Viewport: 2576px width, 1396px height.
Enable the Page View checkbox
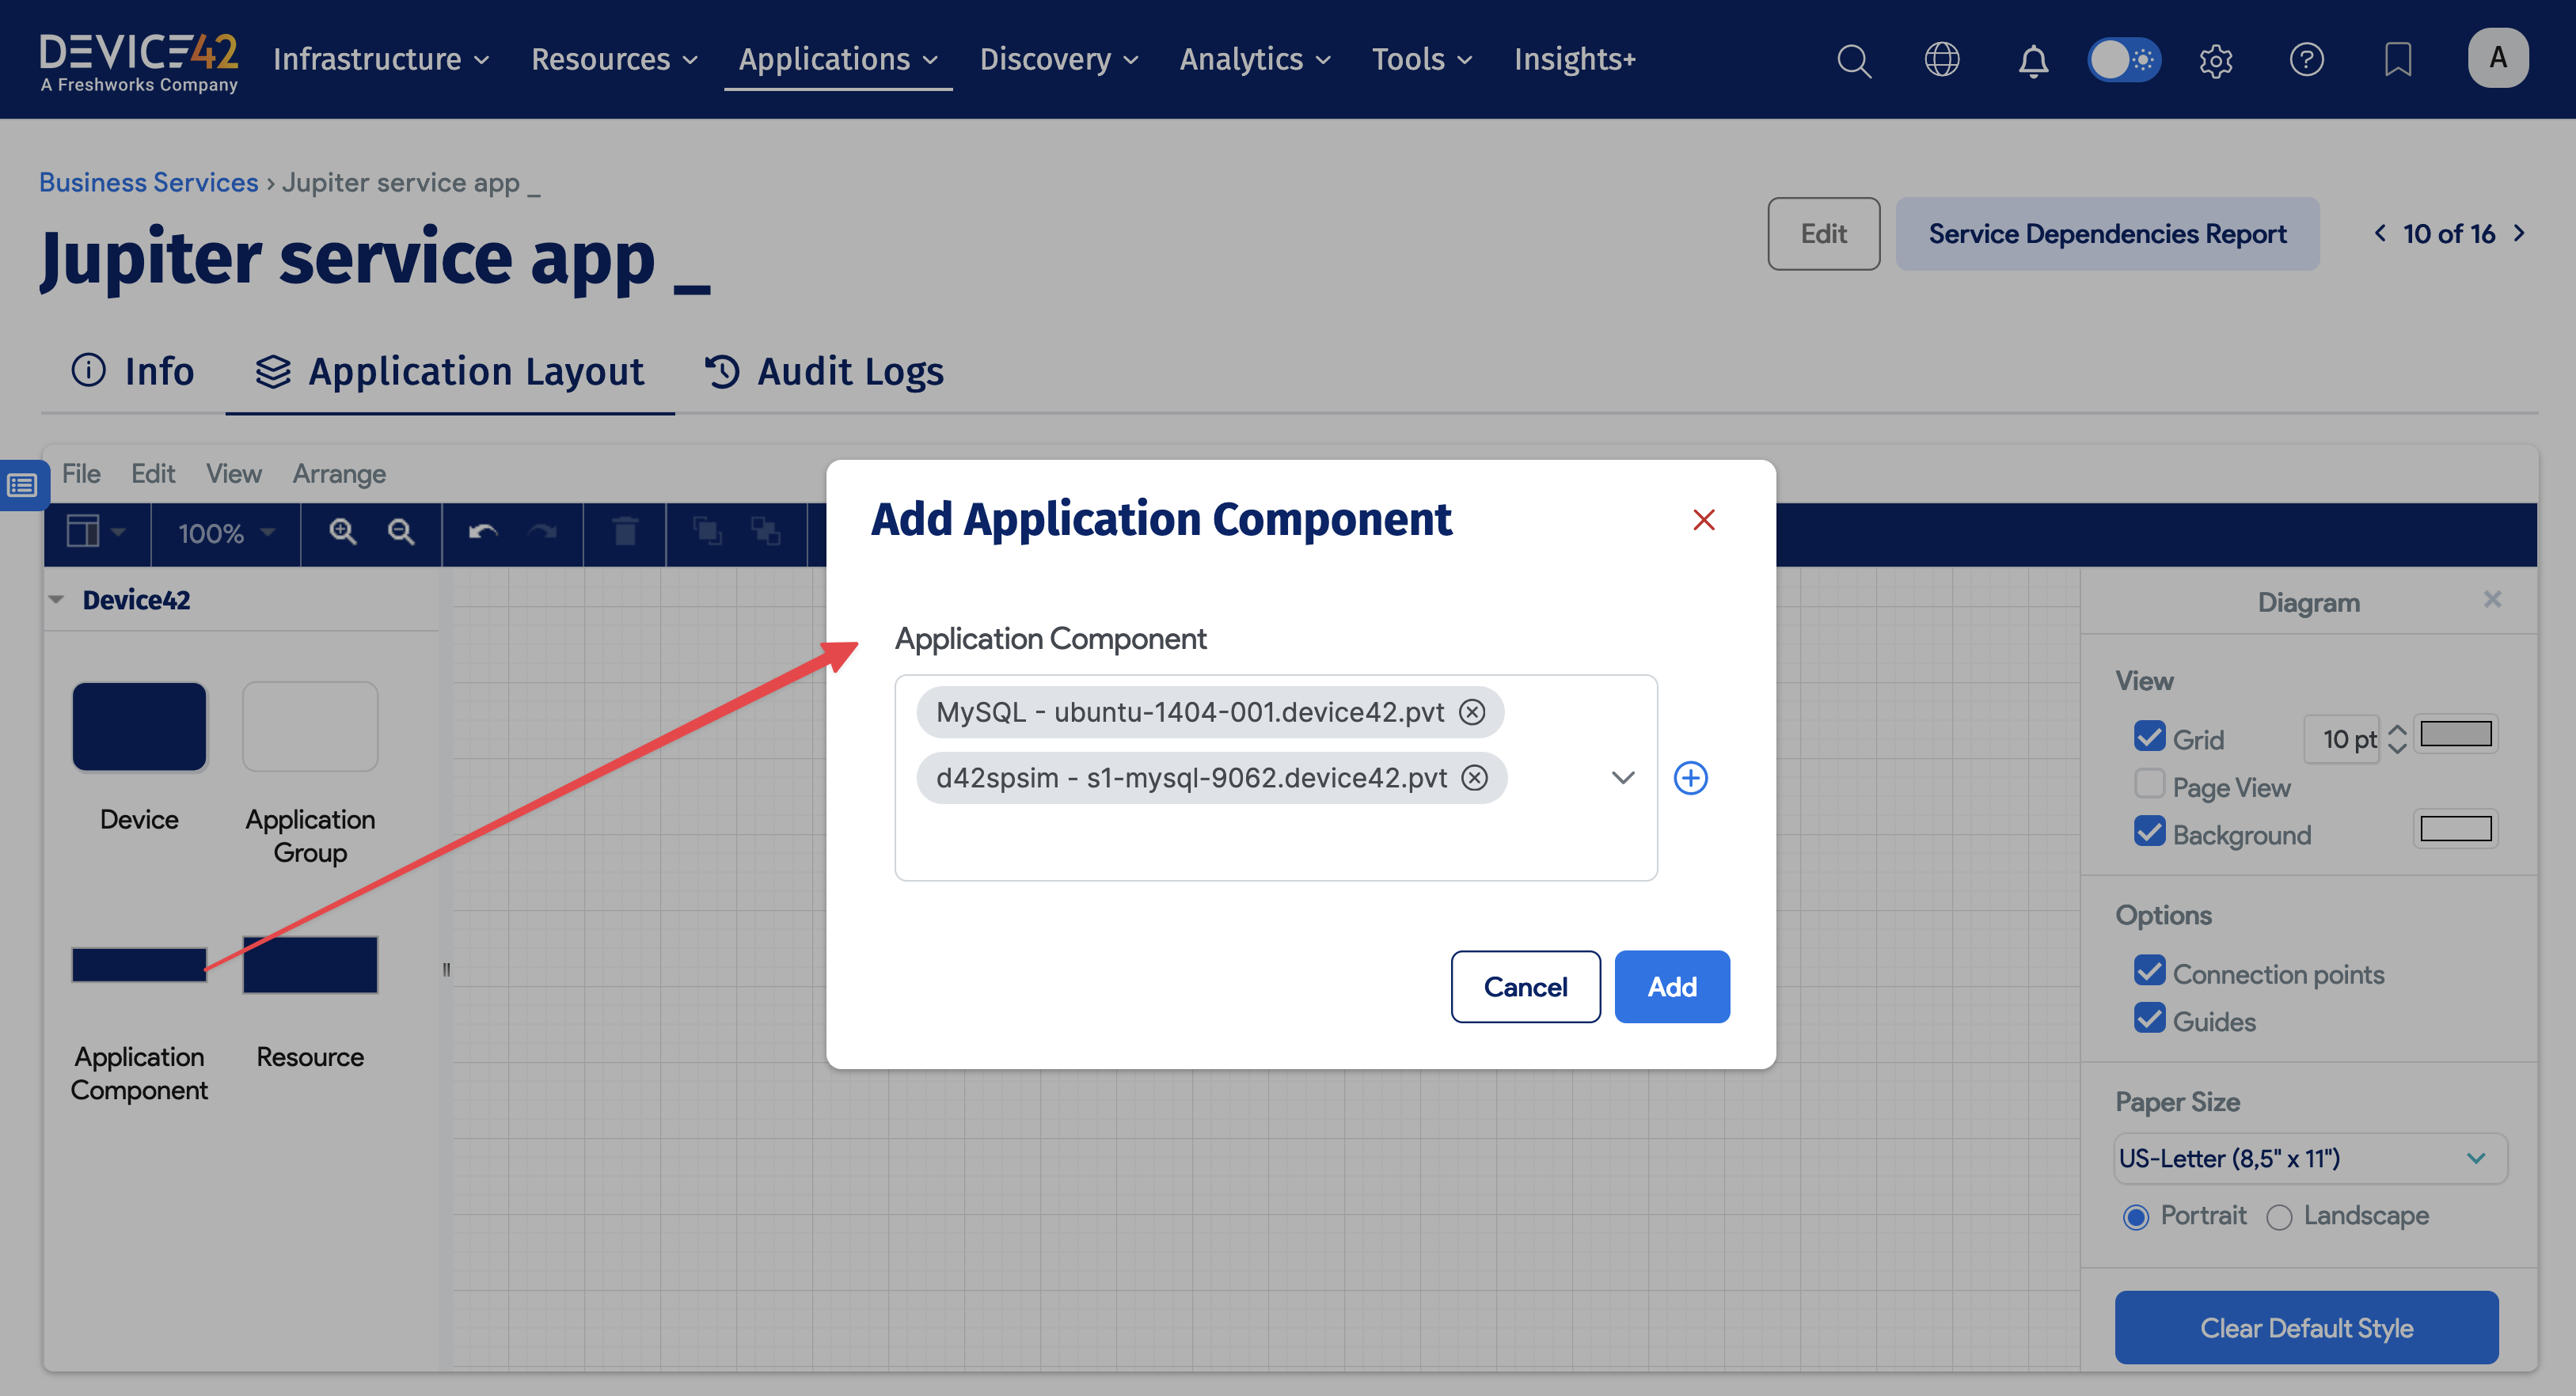click(x=2150, y=784)
